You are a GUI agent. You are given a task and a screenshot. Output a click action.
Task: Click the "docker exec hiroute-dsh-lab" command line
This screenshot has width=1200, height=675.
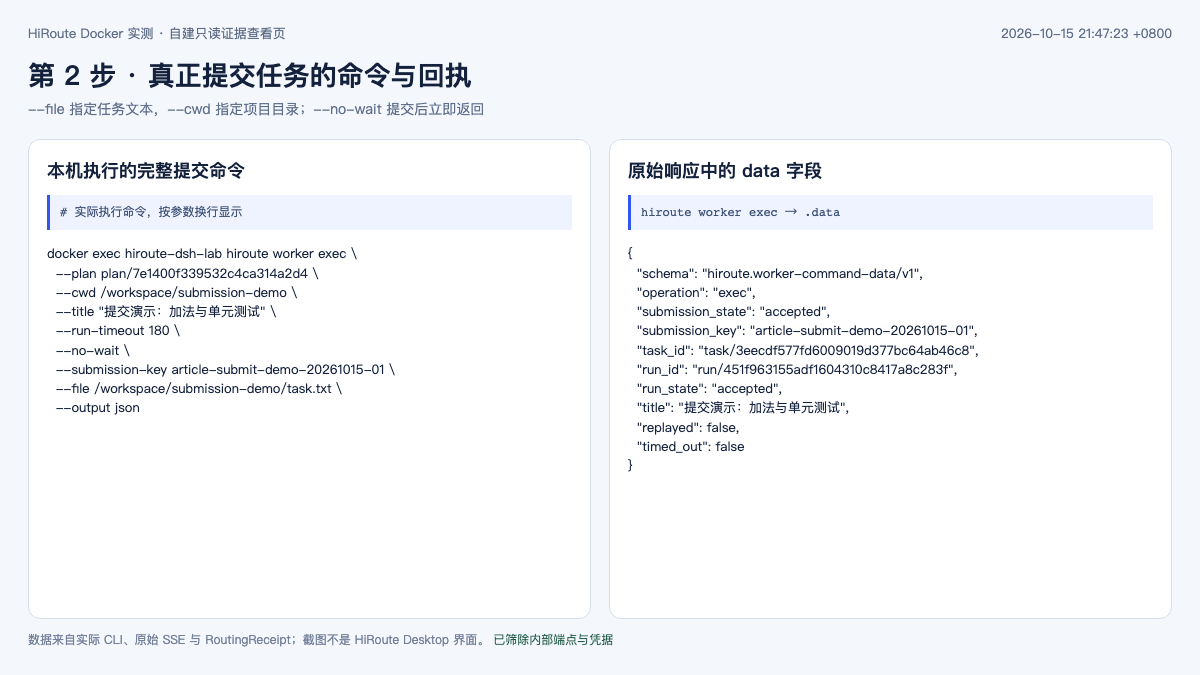202,254
